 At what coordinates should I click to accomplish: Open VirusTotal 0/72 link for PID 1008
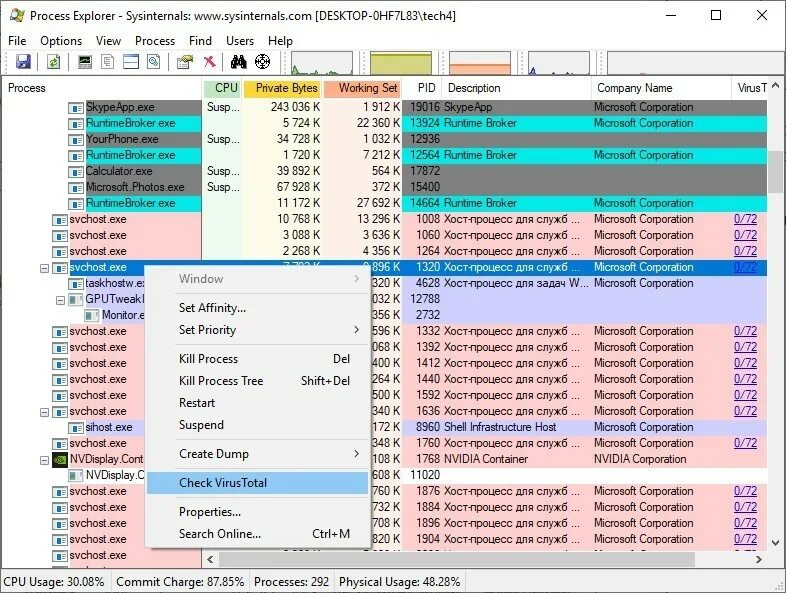(745, 219)
